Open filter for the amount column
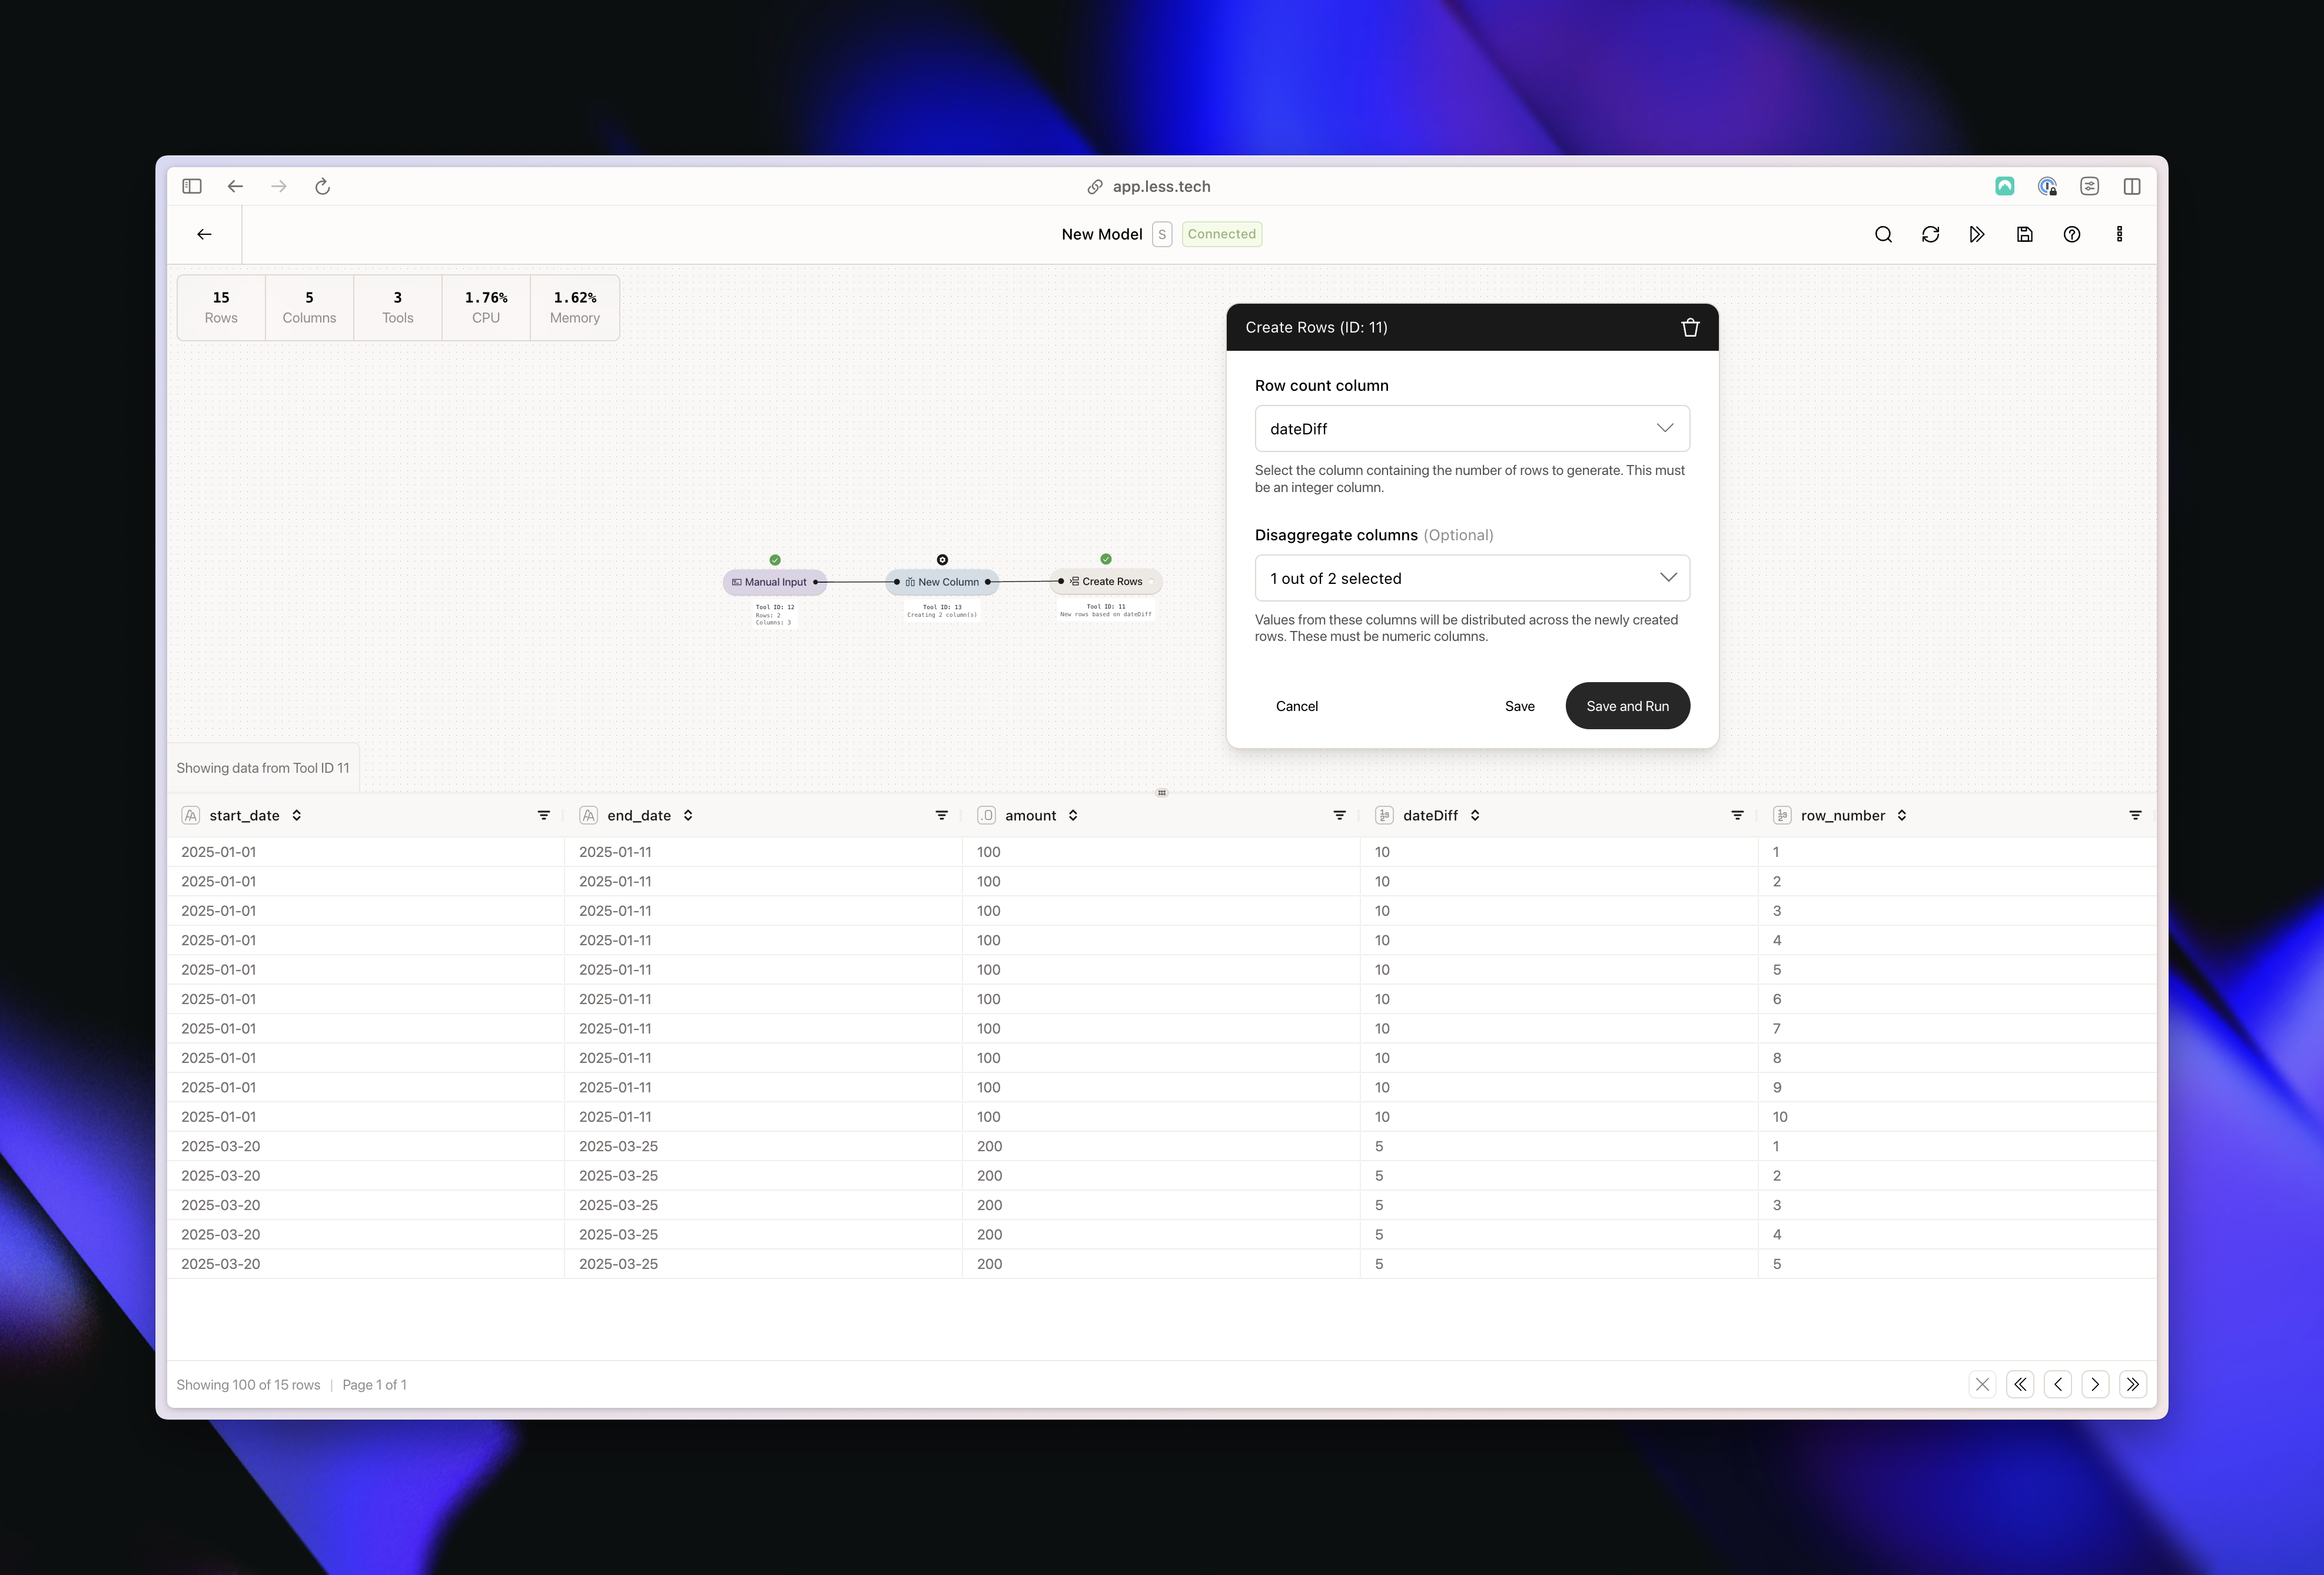 (x=1339, y=815)
